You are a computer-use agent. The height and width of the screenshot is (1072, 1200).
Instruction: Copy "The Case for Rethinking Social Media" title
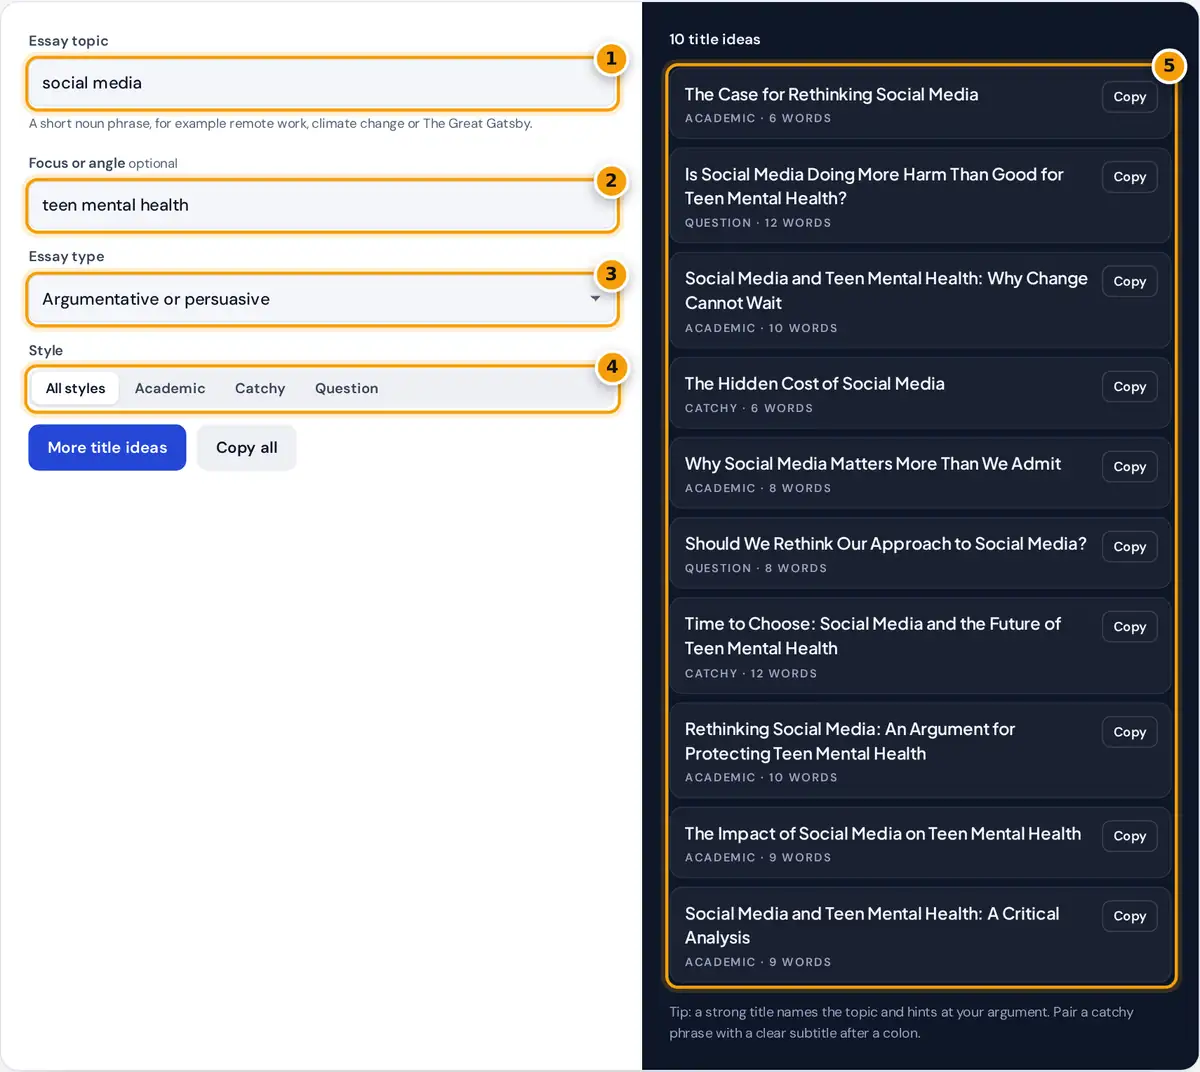coord(1130,97)
